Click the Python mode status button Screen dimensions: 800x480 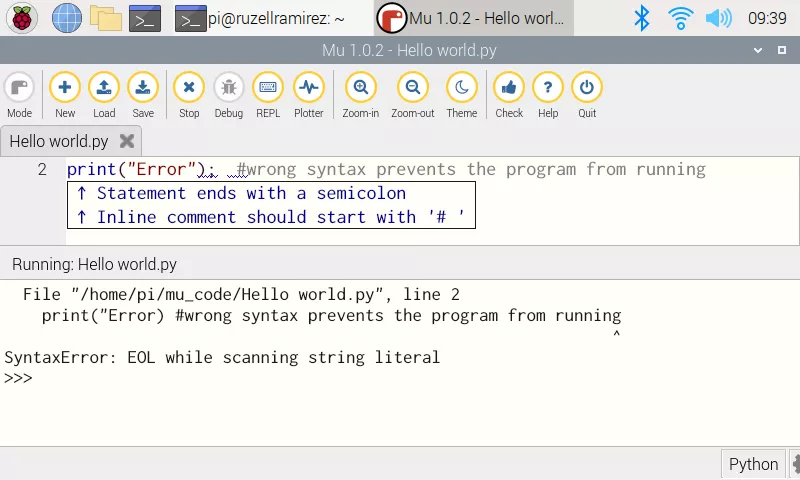click(x=753, y=464)
